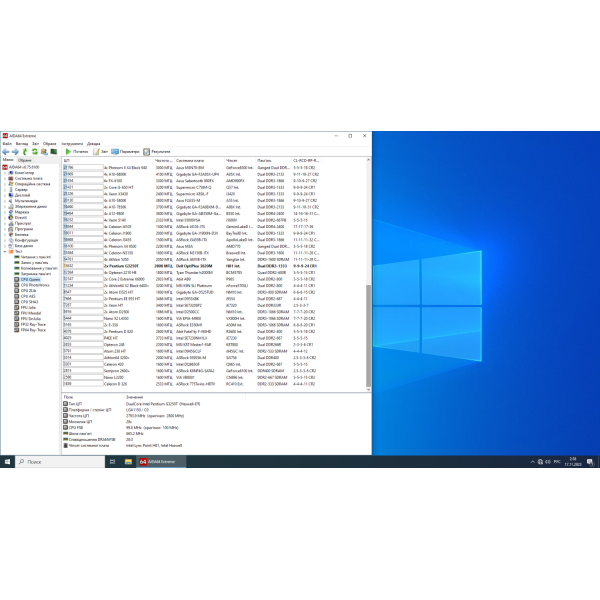Open the Вигляд menu
600x600 pixels.
click(x=22, y=143)
